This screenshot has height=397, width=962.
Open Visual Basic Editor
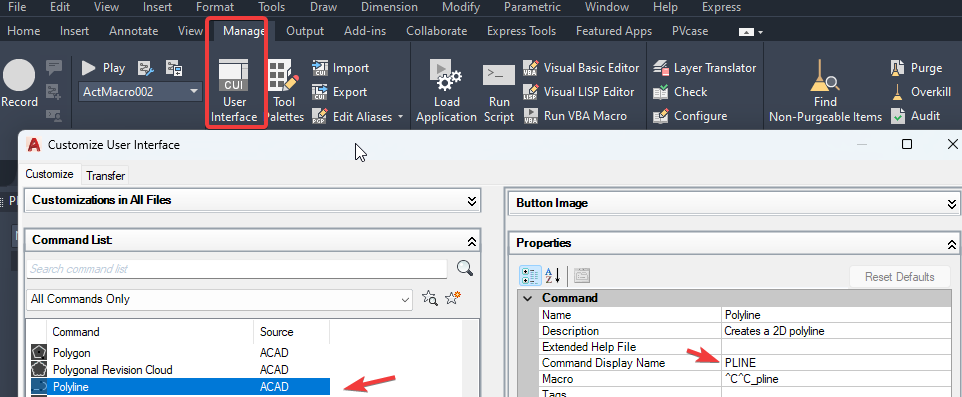(581, 67)
